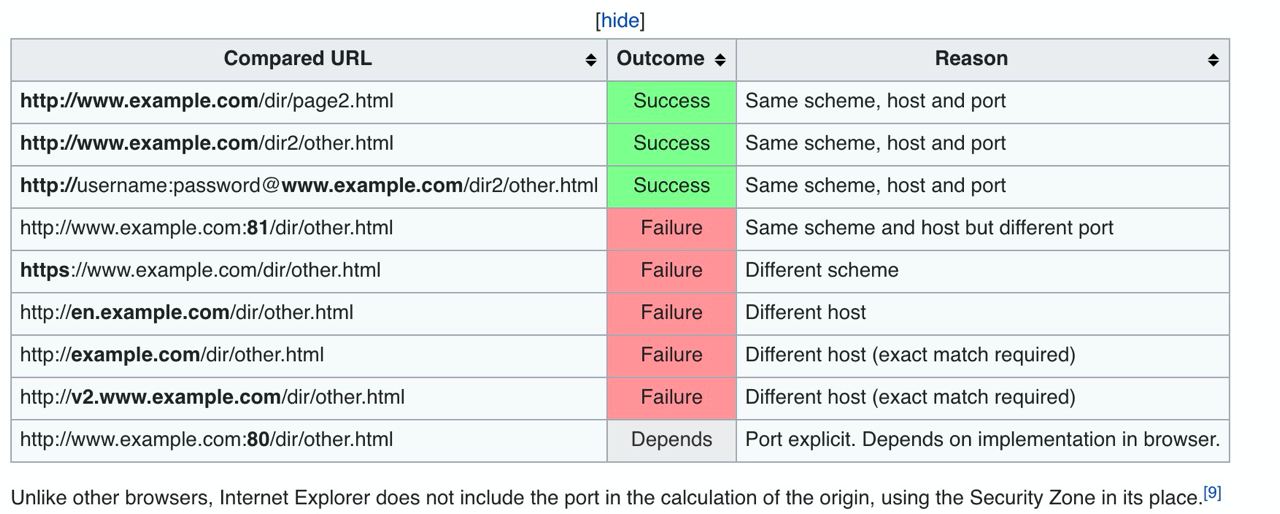
Task: Click the Compared URL sort arrows icon
Action: click(591, 60)
